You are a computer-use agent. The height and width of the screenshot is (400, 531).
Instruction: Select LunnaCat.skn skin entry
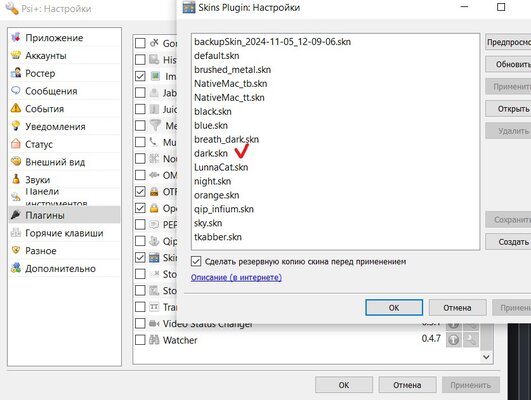pos(221,167)
